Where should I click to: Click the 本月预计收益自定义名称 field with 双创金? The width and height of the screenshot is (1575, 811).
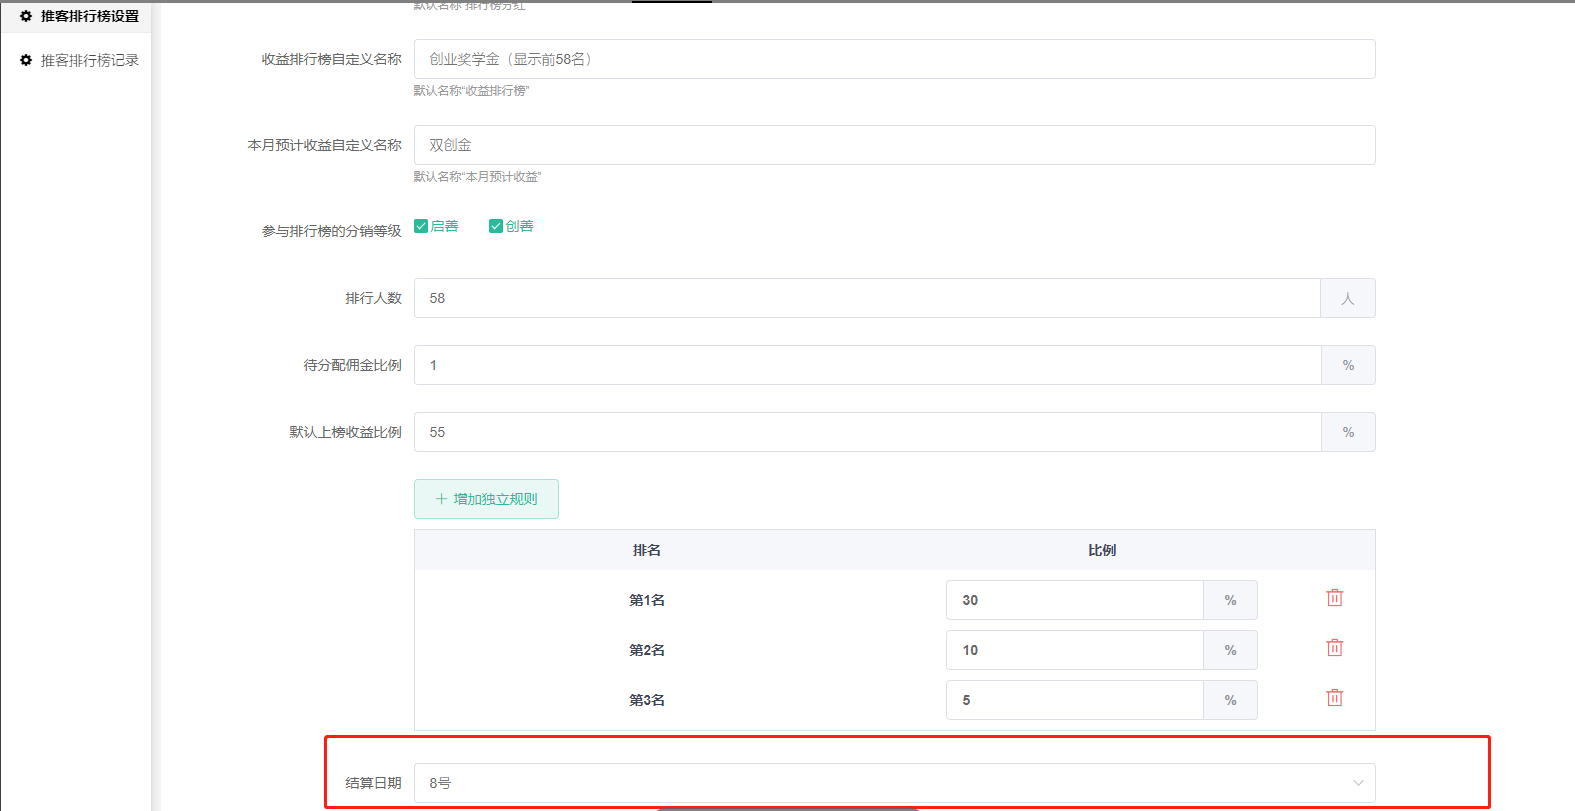click(894, 145)
